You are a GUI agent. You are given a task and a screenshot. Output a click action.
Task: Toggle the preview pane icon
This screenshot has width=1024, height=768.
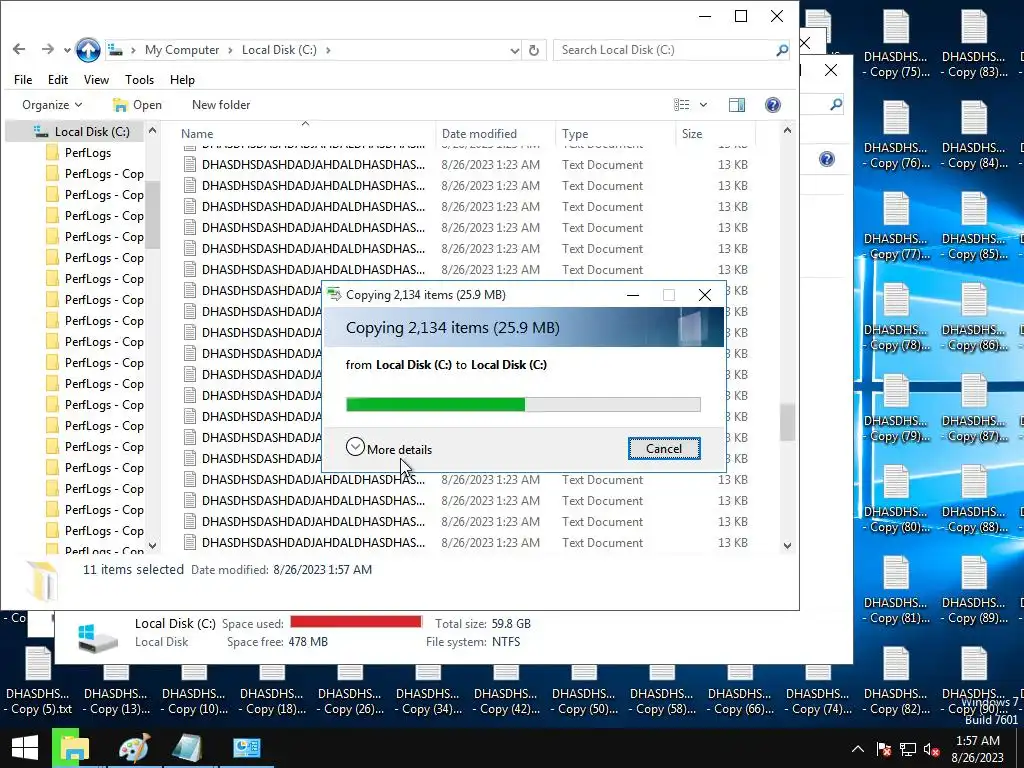[x=737, y=104]
